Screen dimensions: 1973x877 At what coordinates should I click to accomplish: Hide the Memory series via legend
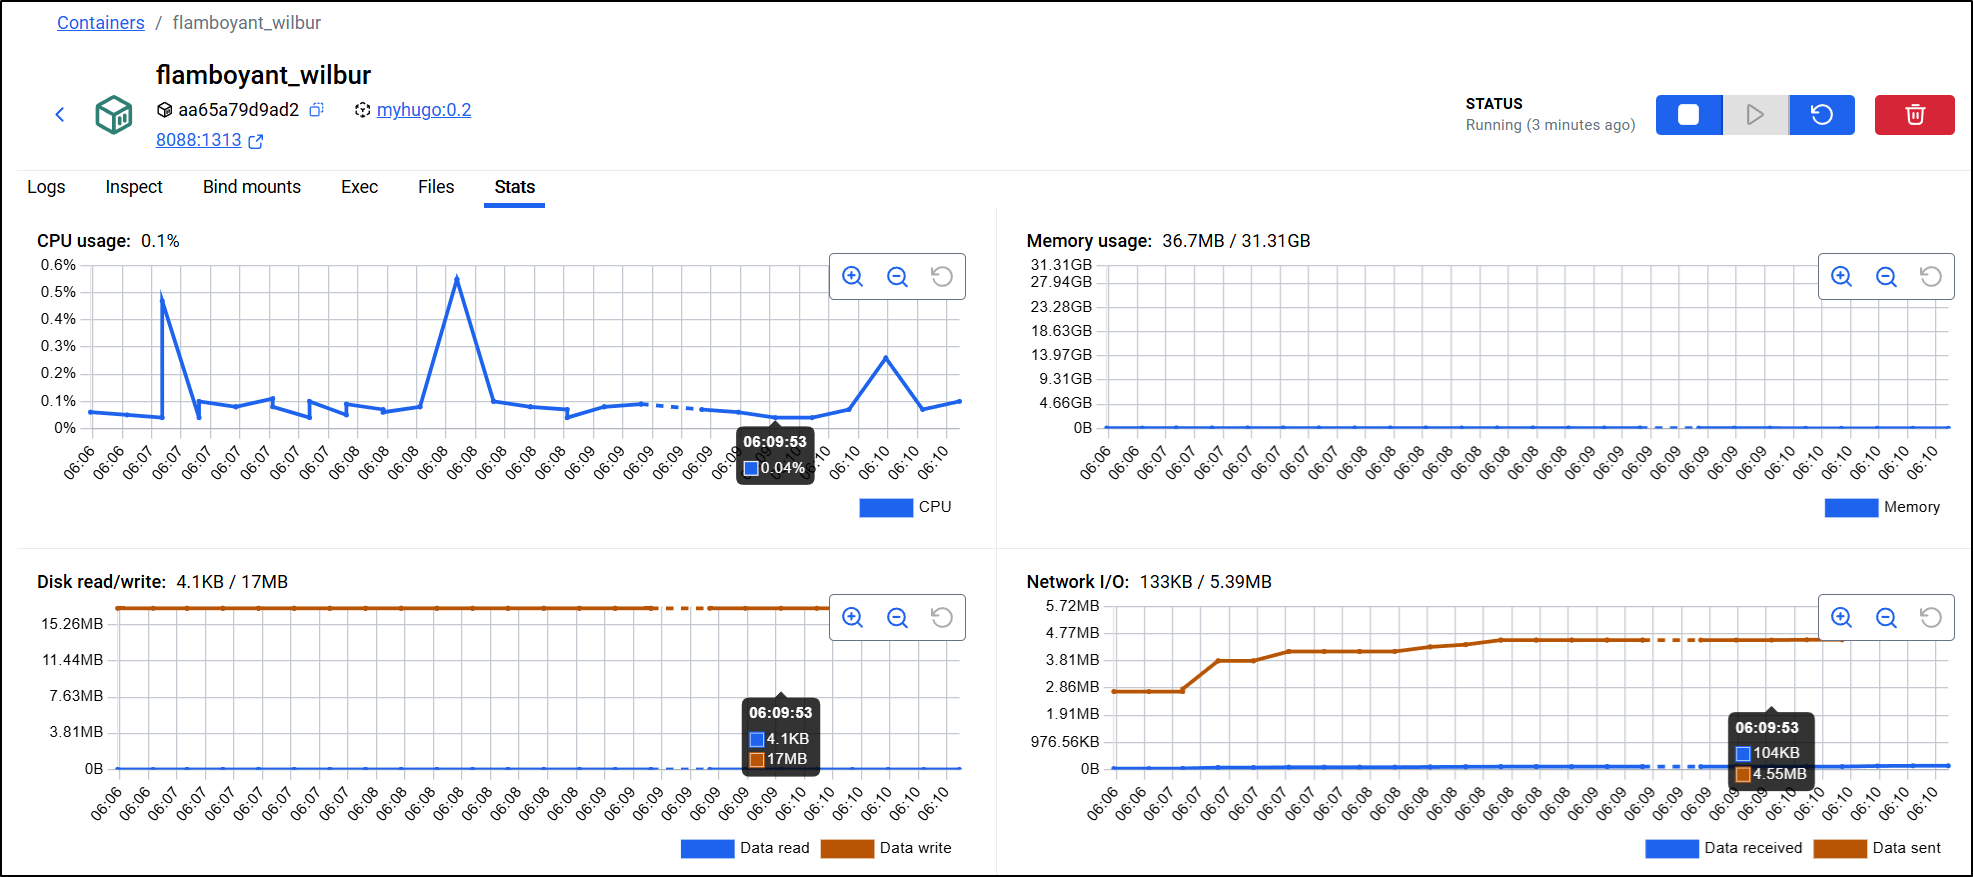pyautogui.click(x=1882, y=507)
